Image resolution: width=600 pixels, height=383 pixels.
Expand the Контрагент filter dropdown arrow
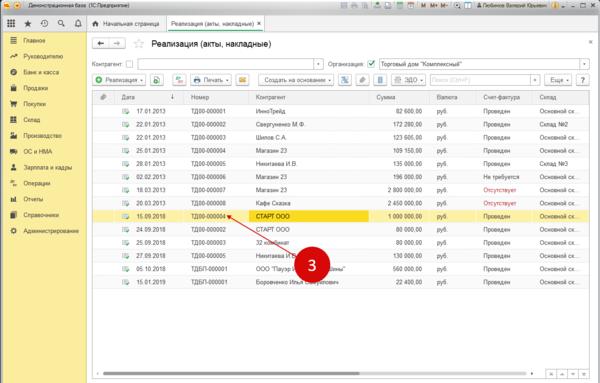(318, 64)
